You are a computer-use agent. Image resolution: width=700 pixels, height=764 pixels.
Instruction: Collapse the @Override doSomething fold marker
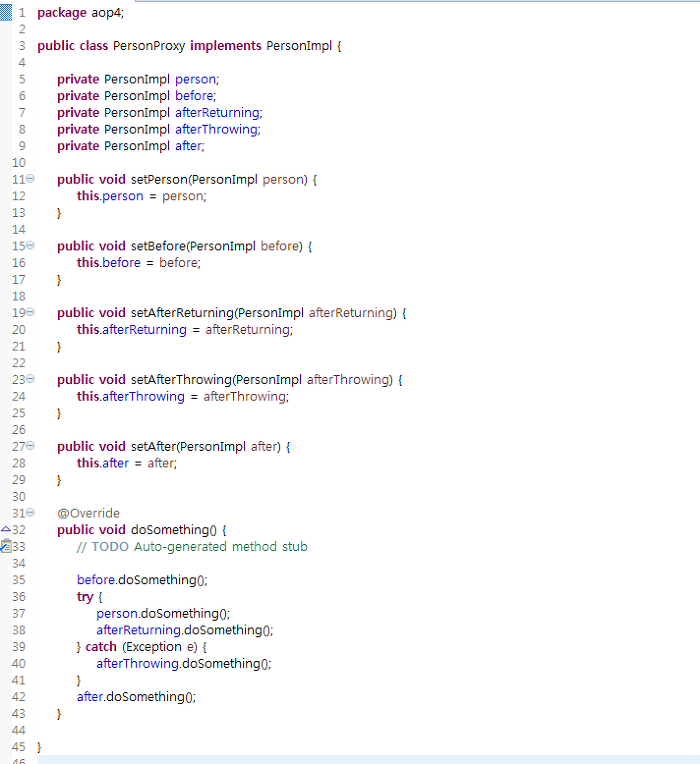point(30,512)
